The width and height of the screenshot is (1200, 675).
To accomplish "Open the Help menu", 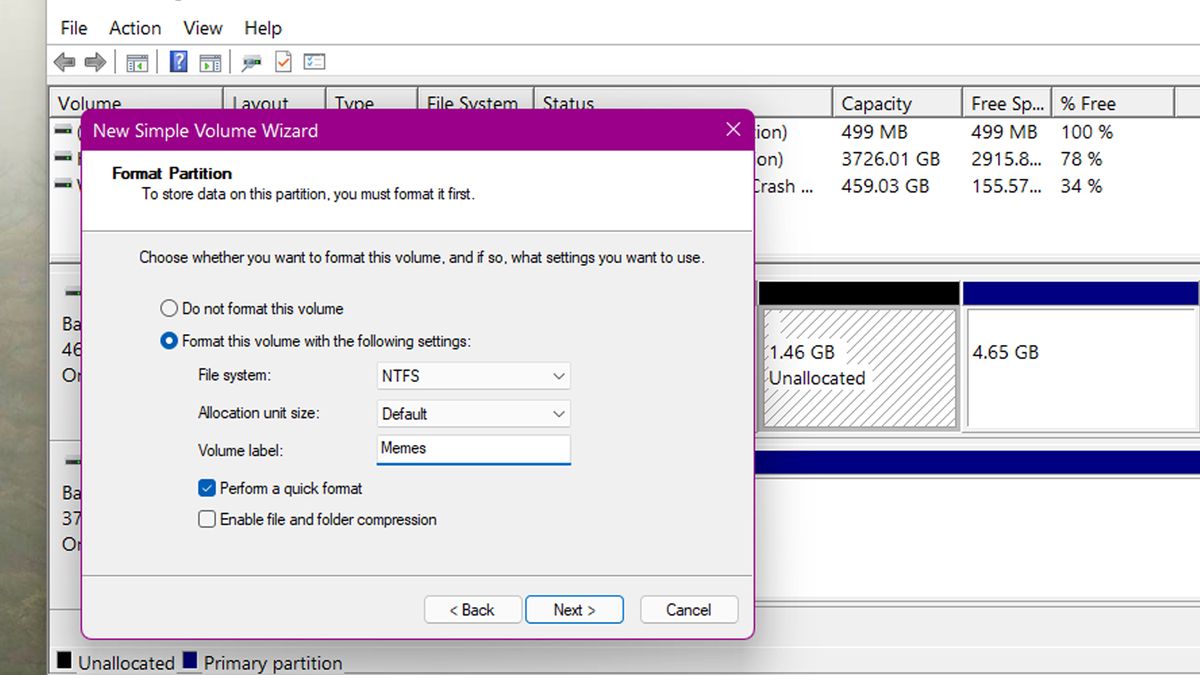I will click(263, 28).
